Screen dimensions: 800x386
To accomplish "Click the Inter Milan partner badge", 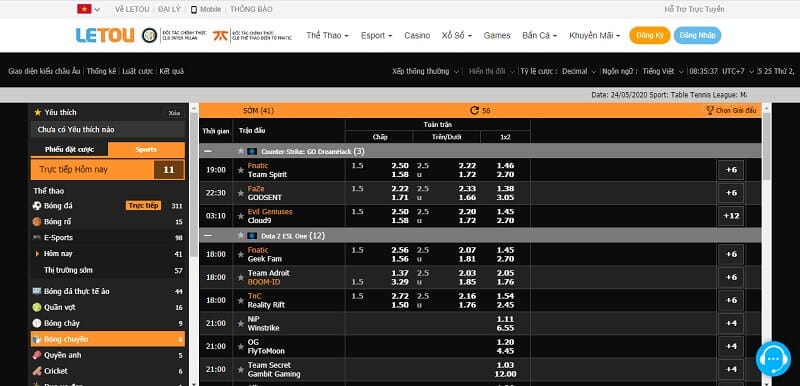I will click(149, 35).
